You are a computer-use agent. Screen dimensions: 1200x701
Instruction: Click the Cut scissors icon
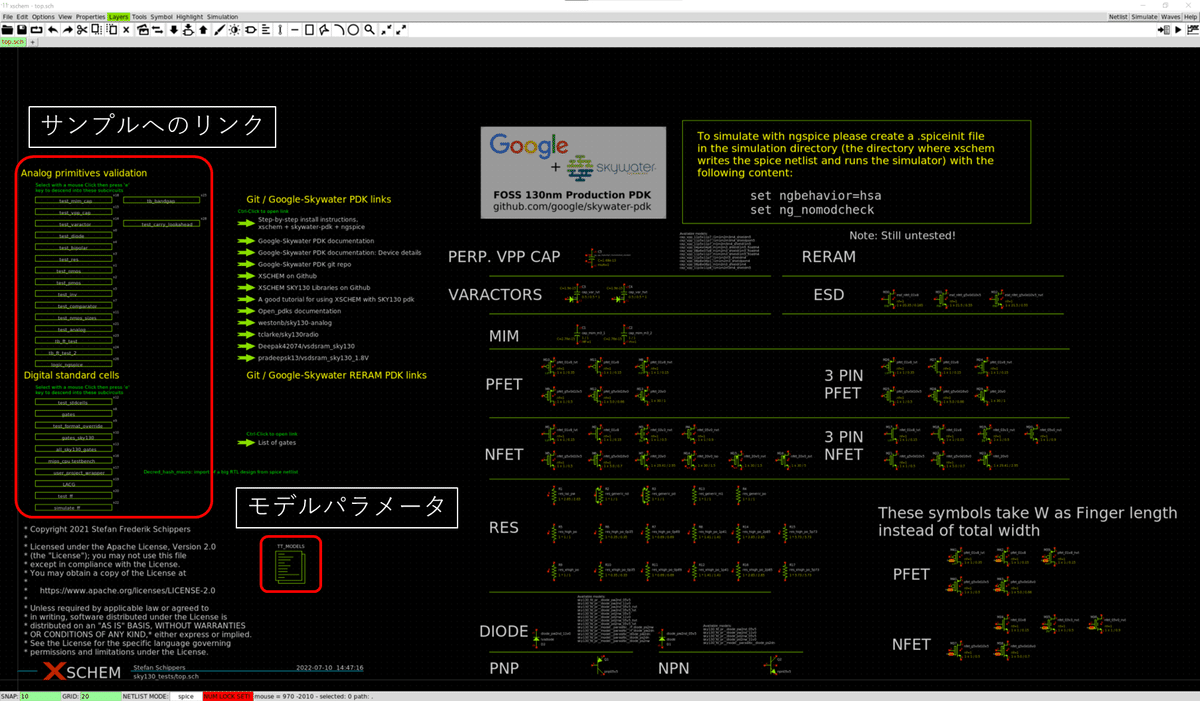[82, 30]
